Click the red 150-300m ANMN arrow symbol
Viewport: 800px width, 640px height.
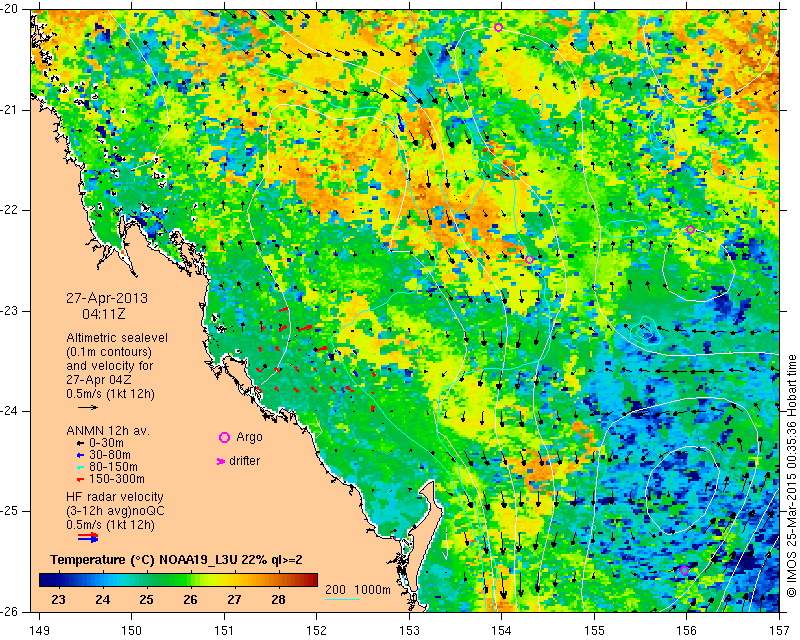(80, 479)
